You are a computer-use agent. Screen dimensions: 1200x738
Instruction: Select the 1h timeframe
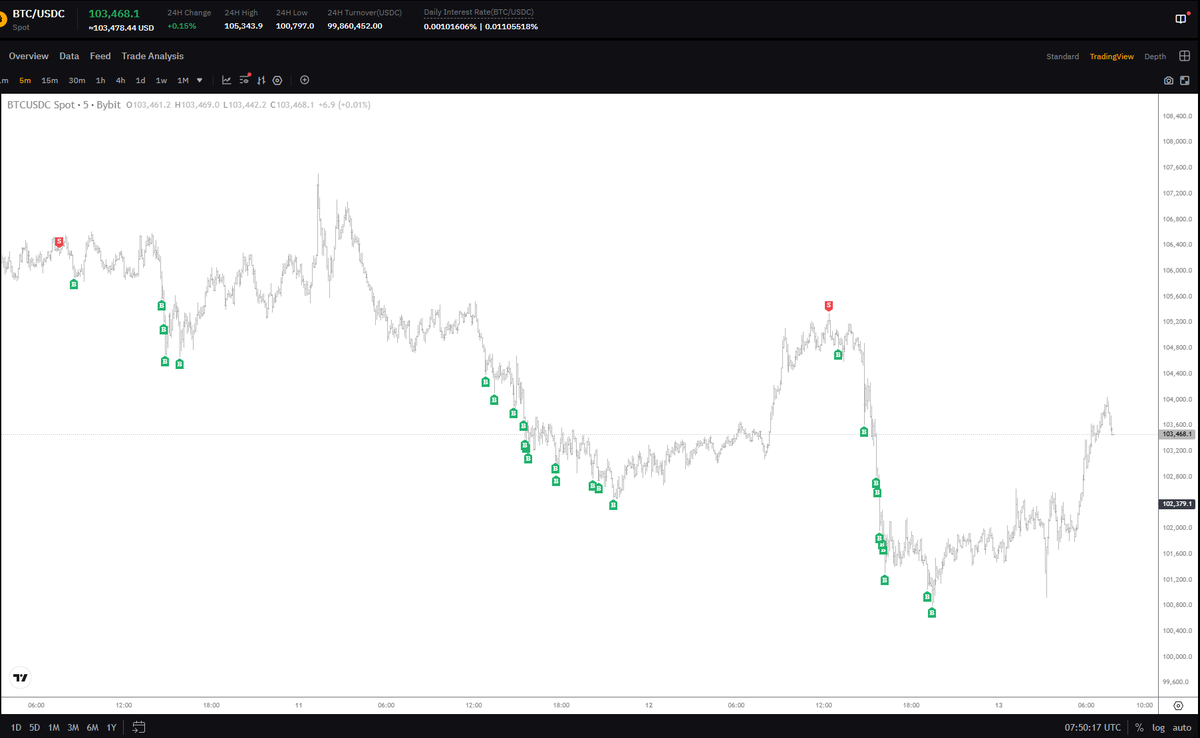pyautogui.click(x=100, y=80)
